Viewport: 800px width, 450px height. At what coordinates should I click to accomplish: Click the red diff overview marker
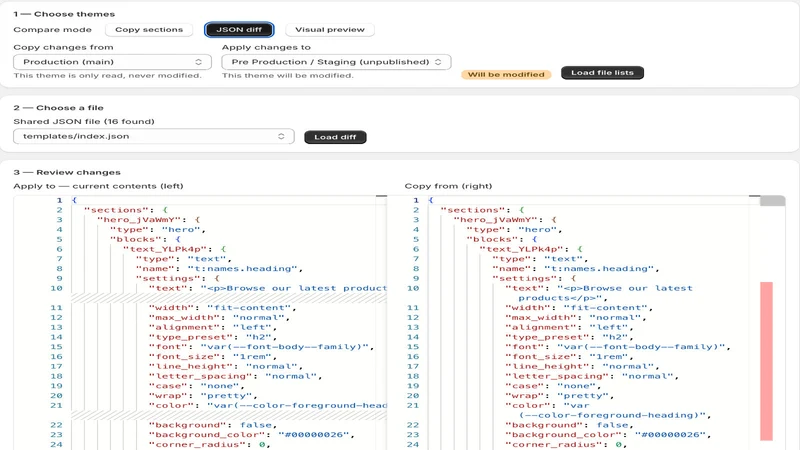(766, 361)
